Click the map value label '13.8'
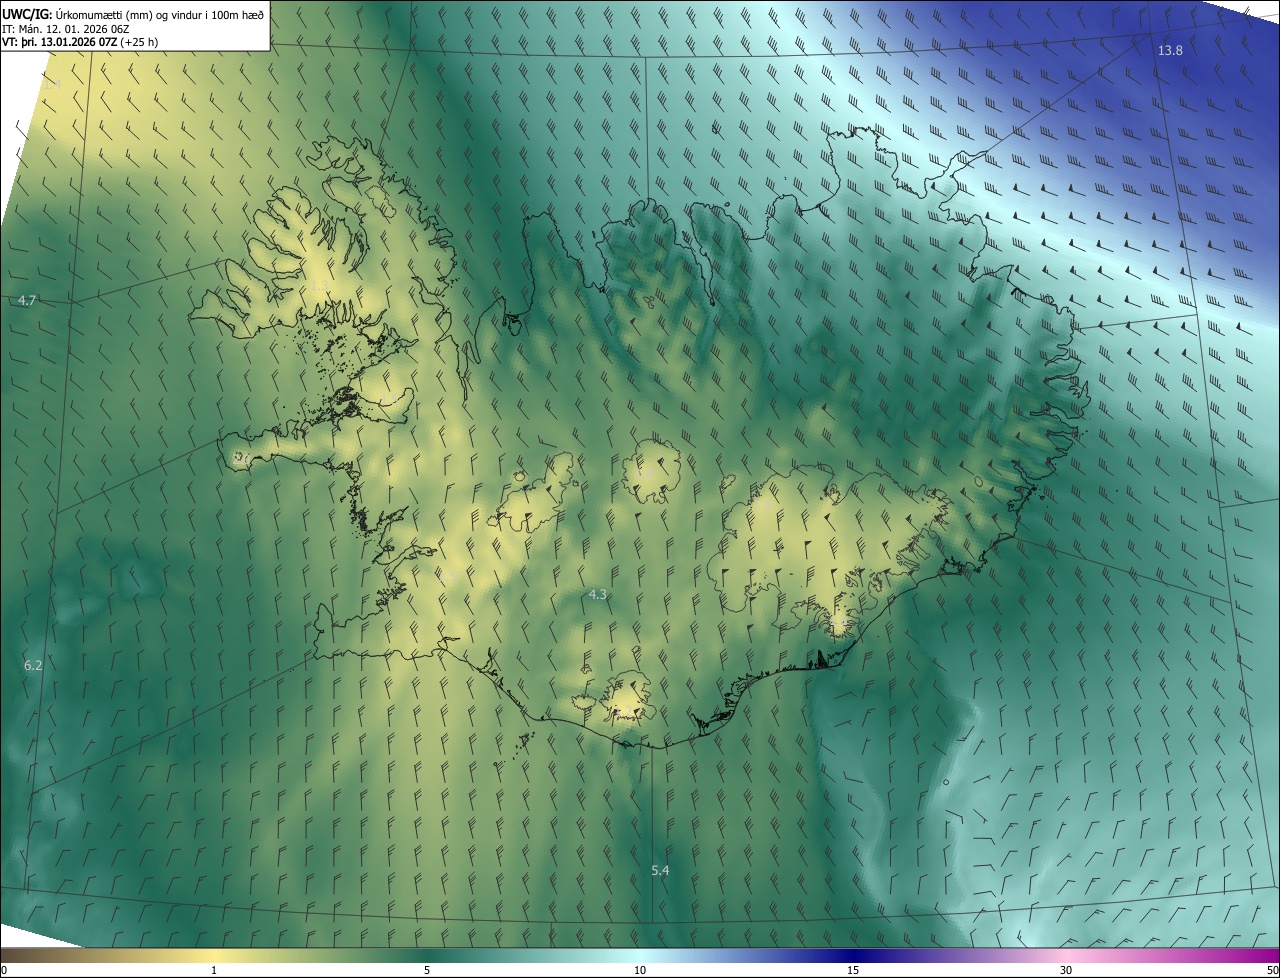The height and width of the screenshot is (978, 1280). tap(1170, 50)
